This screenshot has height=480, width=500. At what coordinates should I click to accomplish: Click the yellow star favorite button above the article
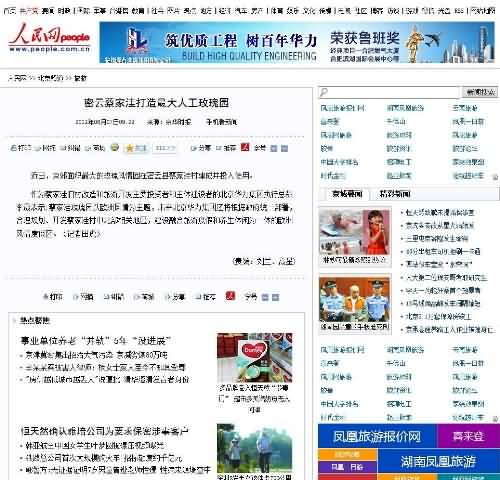click(136, 148)
